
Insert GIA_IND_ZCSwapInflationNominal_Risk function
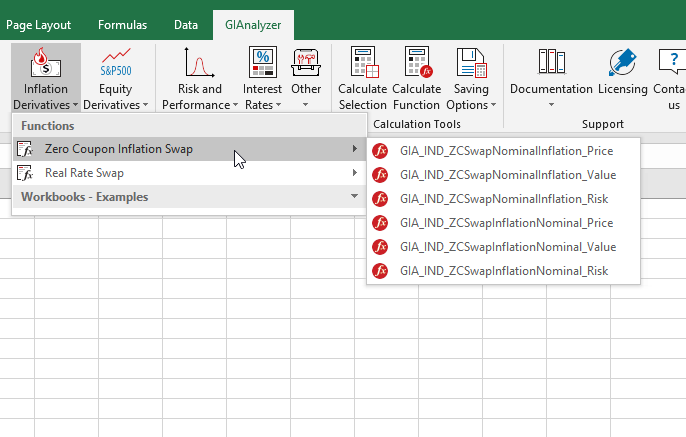(503, 271)
